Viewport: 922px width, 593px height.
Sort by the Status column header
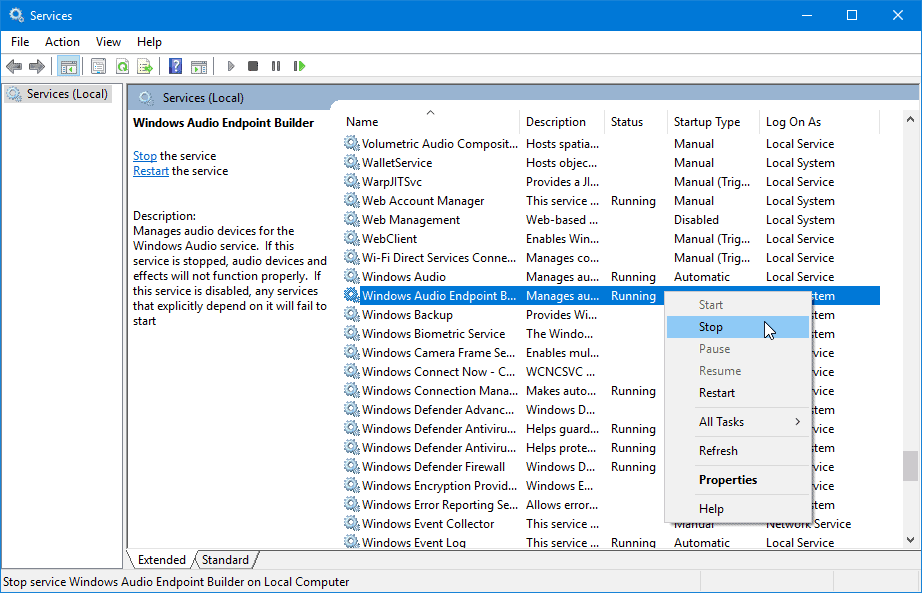(x=636, y=121)
